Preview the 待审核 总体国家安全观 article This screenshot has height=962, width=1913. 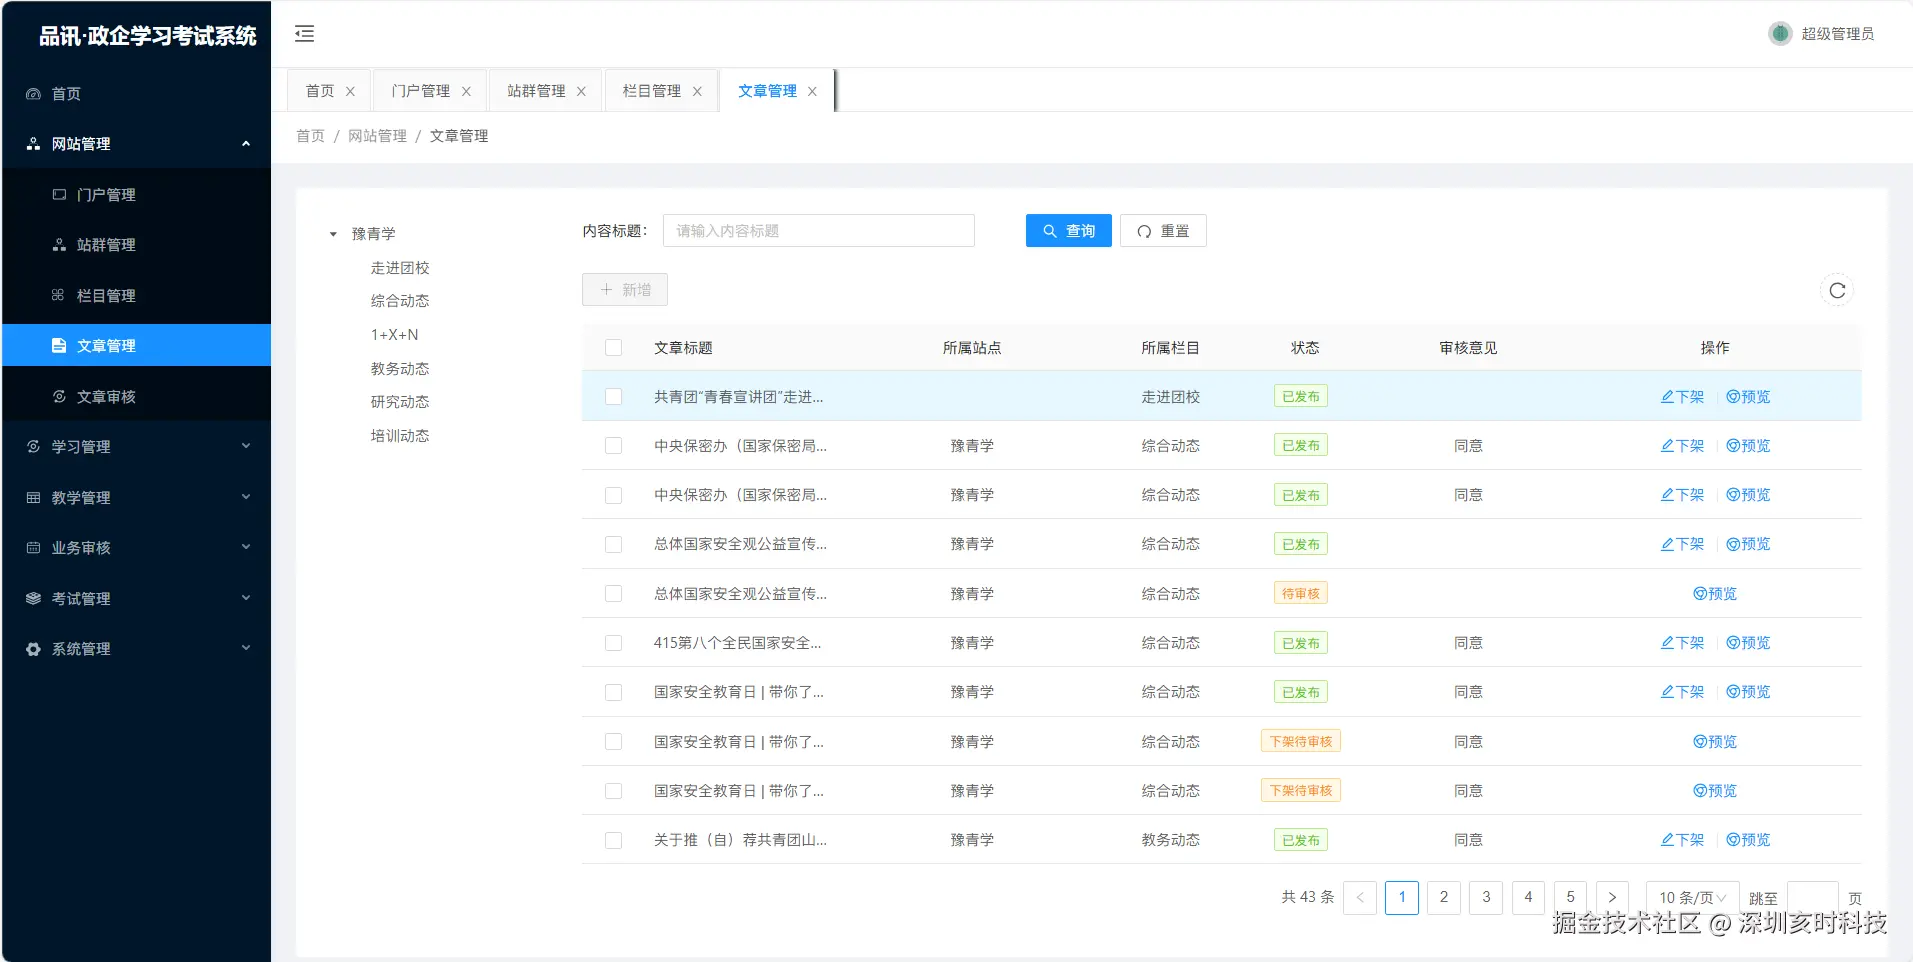point(1715,594)
